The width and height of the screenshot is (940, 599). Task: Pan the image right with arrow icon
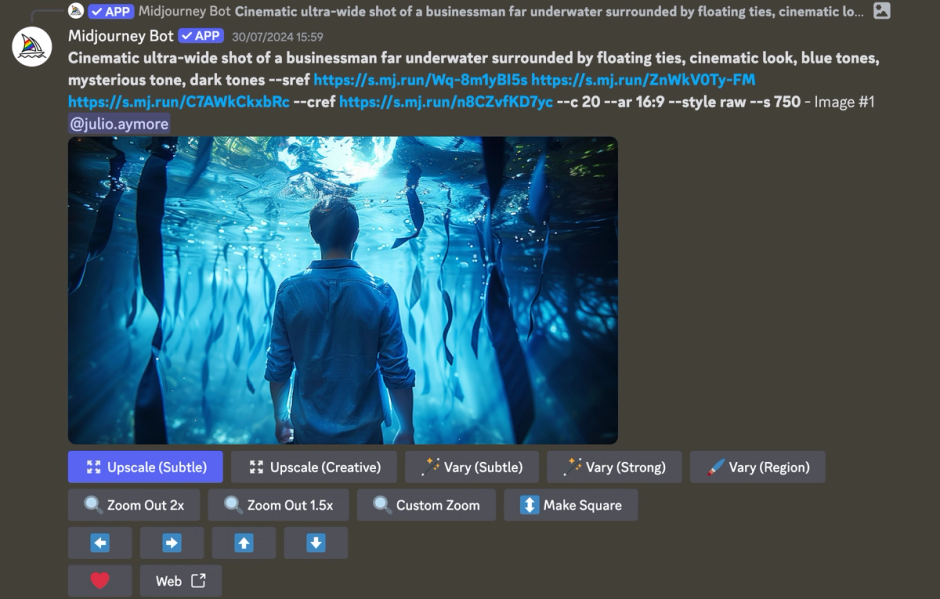click(172, 543)
